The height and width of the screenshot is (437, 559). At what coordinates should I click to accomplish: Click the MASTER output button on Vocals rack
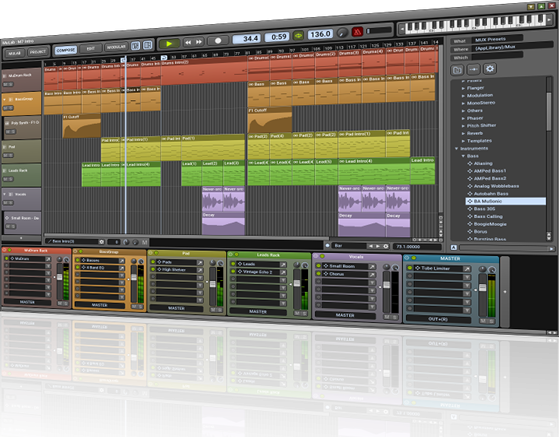click(x=345, y=315)
